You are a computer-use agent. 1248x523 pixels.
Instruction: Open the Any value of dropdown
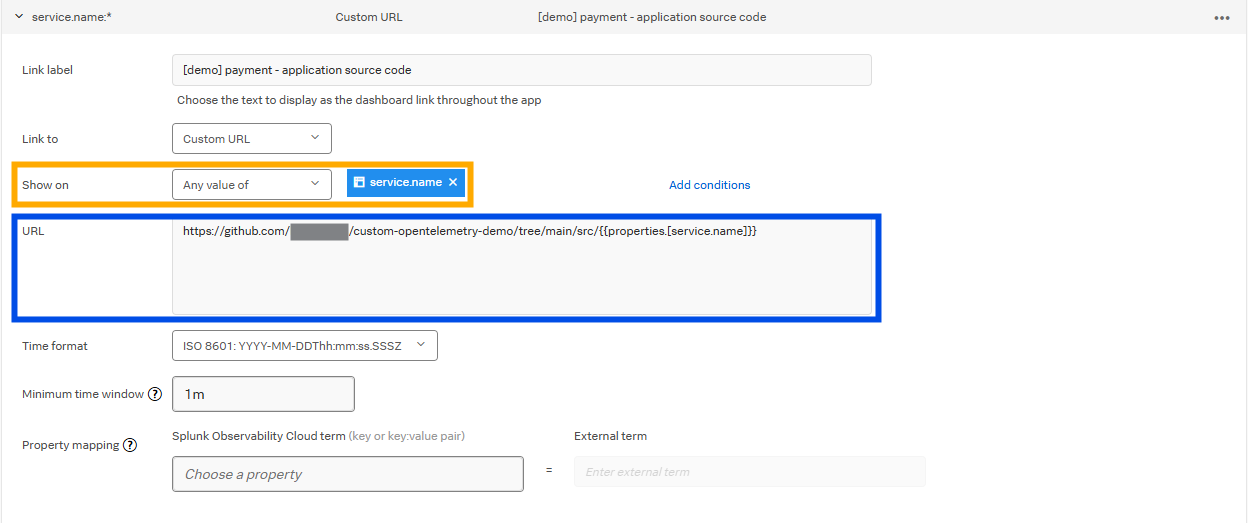coord(252,184)
